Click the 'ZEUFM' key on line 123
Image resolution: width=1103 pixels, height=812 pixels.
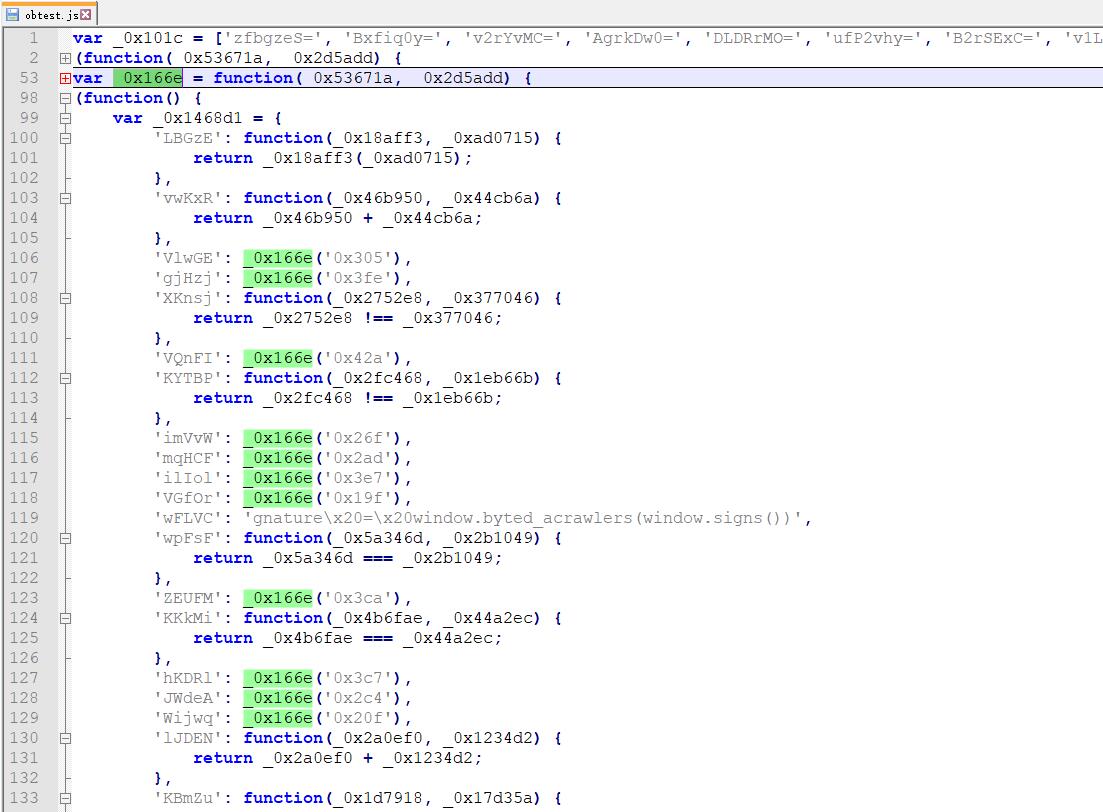pos(188,598)
